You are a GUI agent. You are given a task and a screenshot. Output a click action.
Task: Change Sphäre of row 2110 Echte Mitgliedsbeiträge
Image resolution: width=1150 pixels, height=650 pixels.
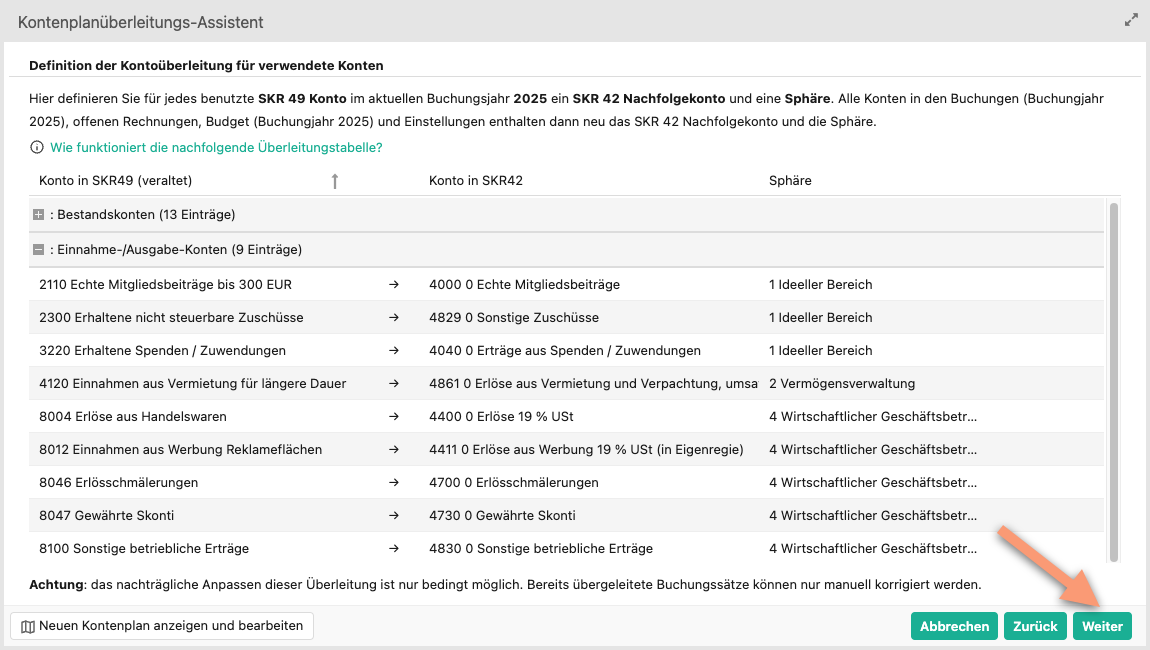[821, 285]
